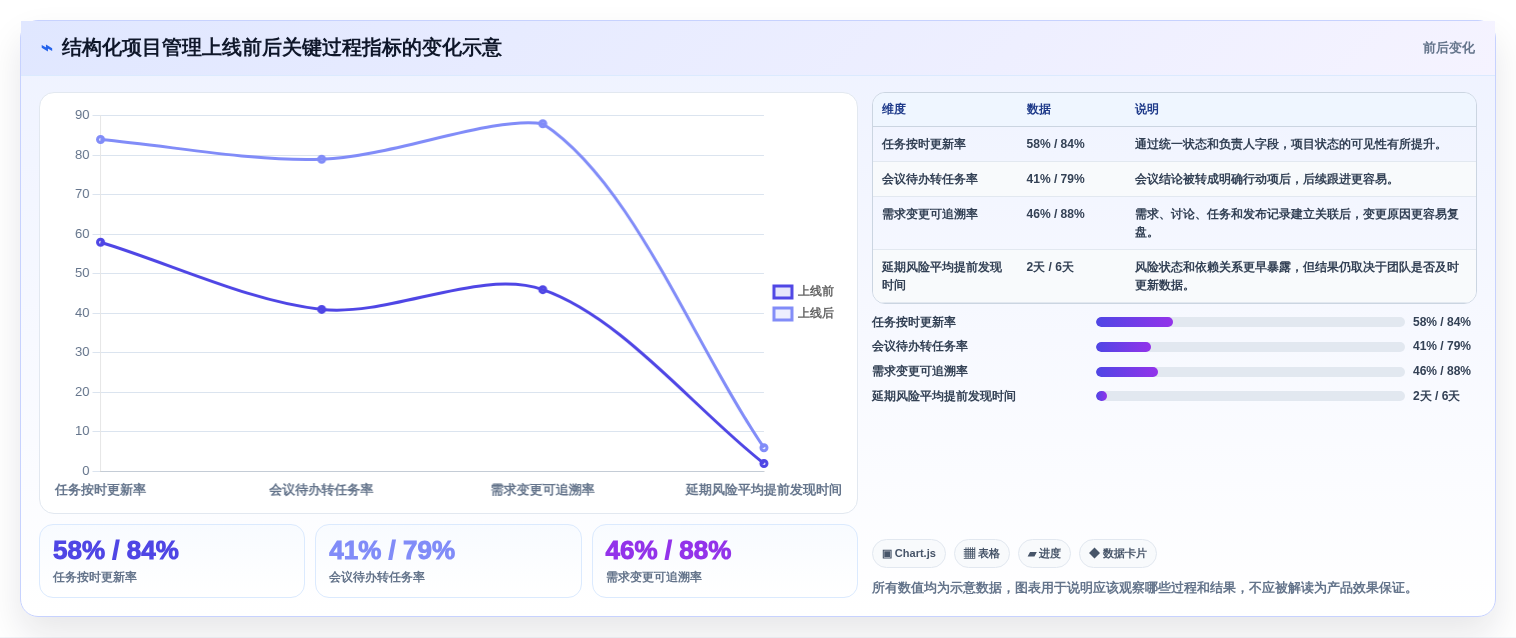Click the description starting 通过统一状态

tap(1290, 144)
